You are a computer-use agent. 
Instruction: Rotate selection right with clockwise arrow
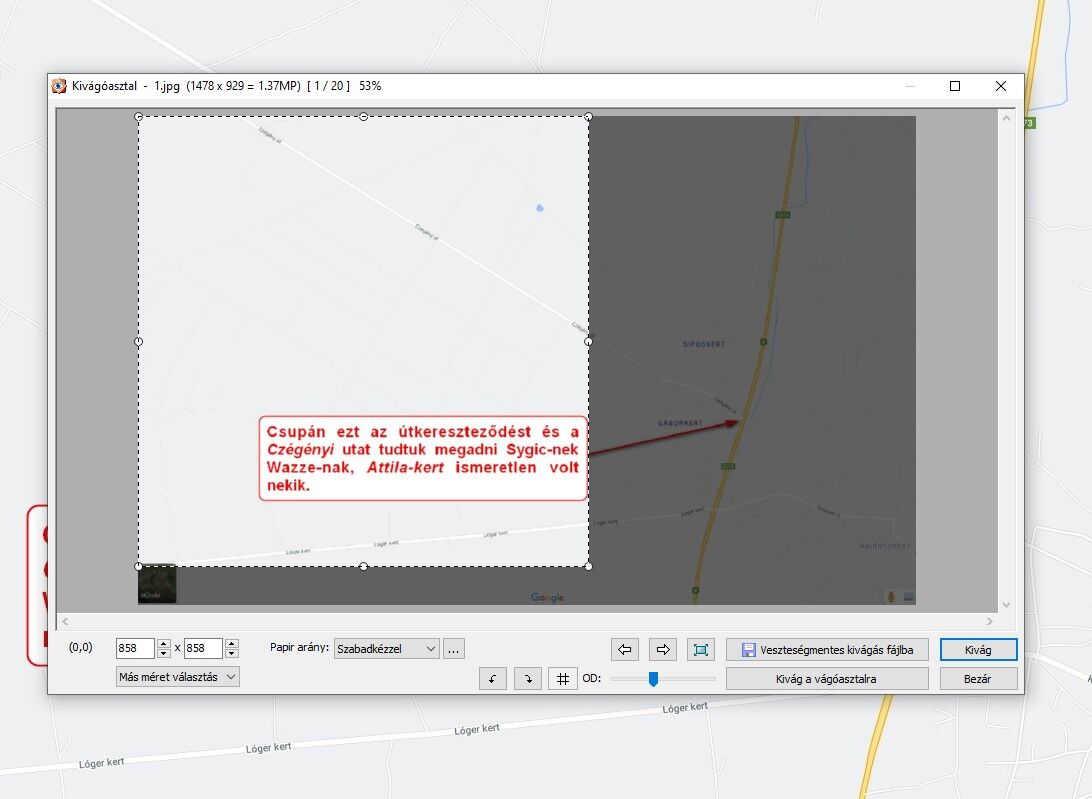pos(528,678)
